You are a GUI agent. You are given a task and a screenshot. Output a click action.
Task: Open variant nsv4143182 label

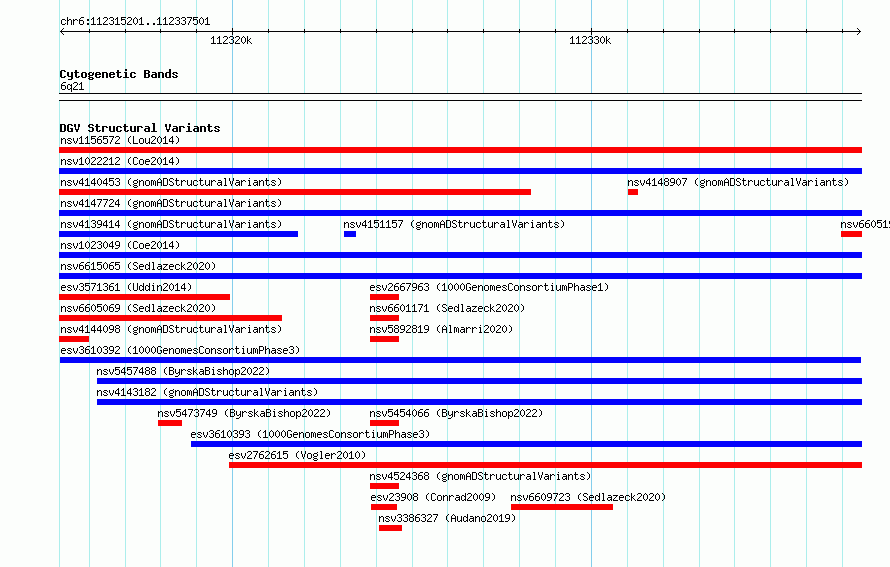click(x=207, y=392)
